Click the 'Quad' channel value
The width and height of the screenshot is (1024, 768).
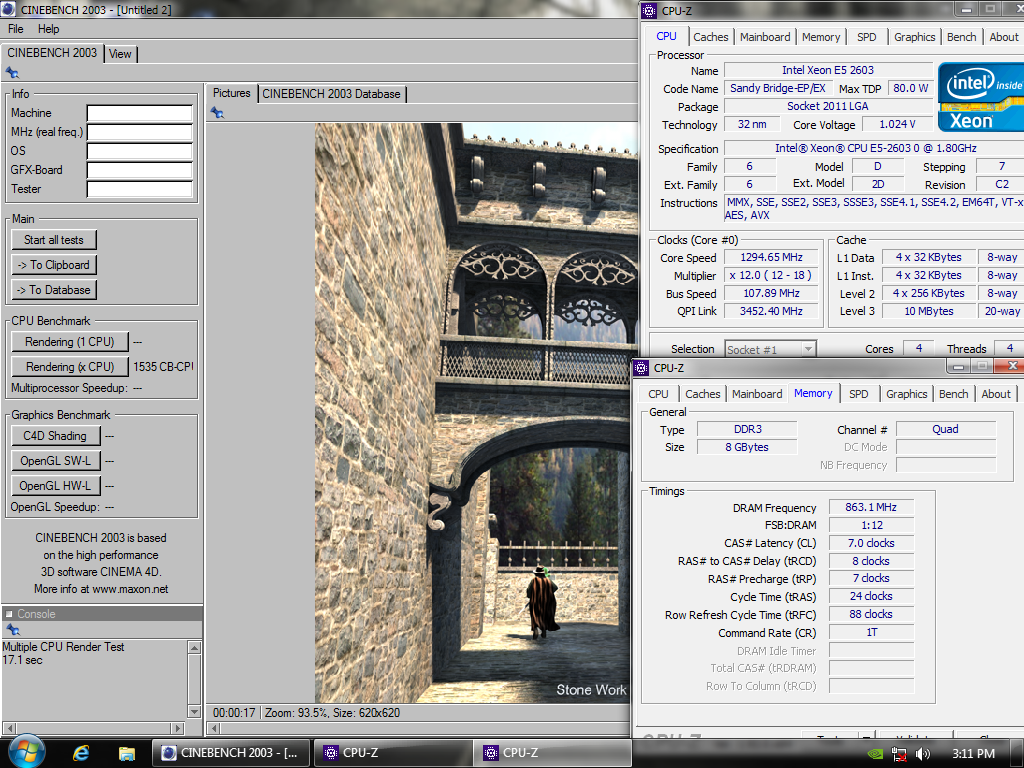point(945,429)
